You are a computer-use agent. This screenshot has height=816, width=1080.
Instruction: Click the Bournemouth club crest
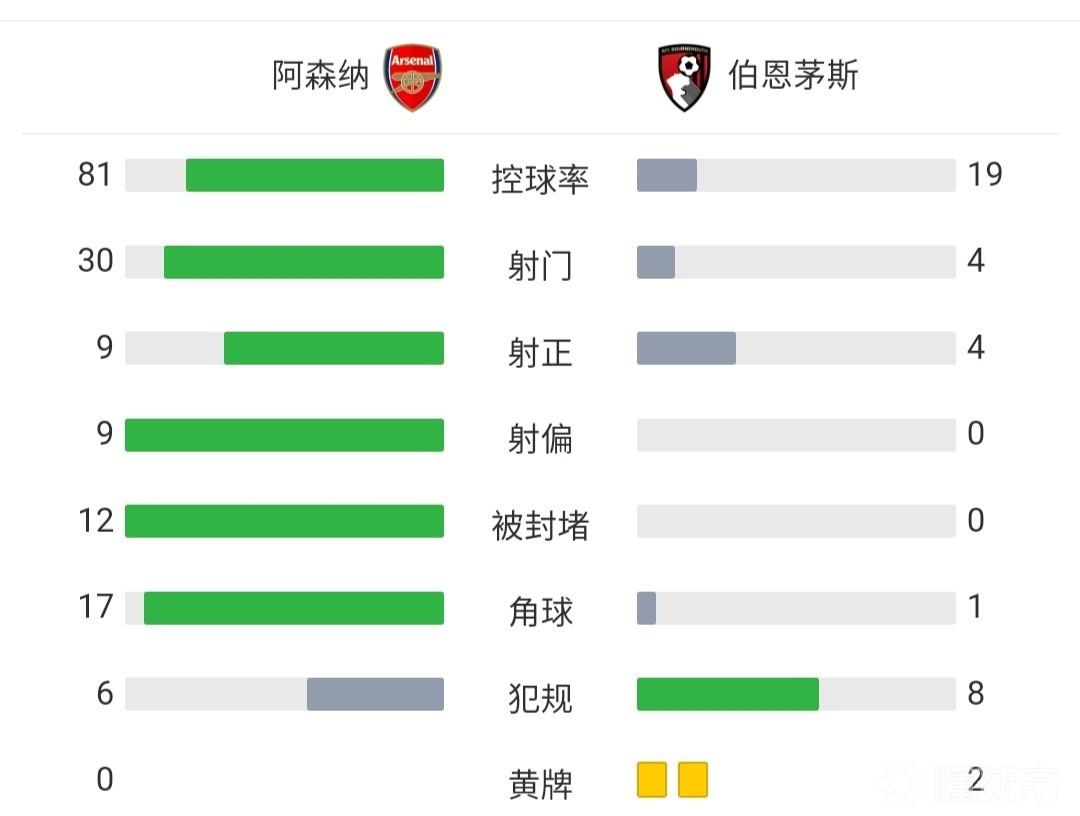(x=684, y=77)
